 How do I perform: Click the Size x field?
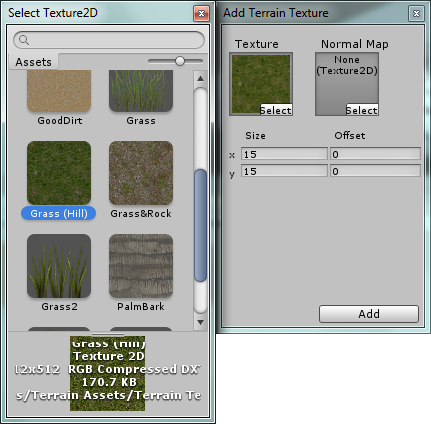(284, 154)
